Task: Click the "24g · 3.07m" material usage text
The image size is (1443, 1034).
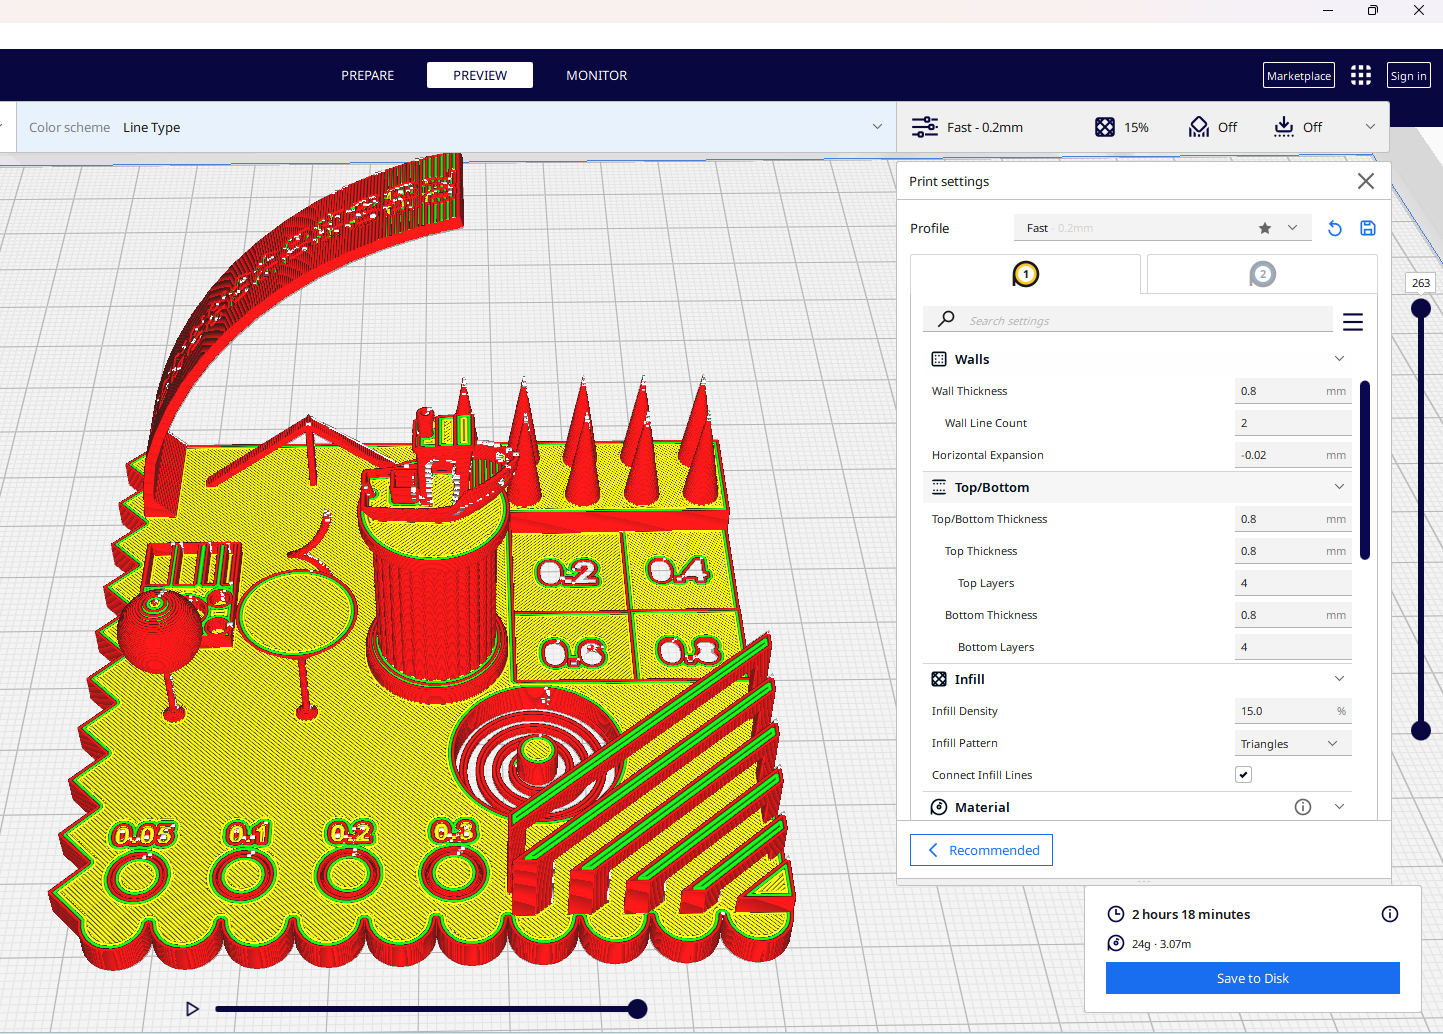Action: coord(1161,944)
